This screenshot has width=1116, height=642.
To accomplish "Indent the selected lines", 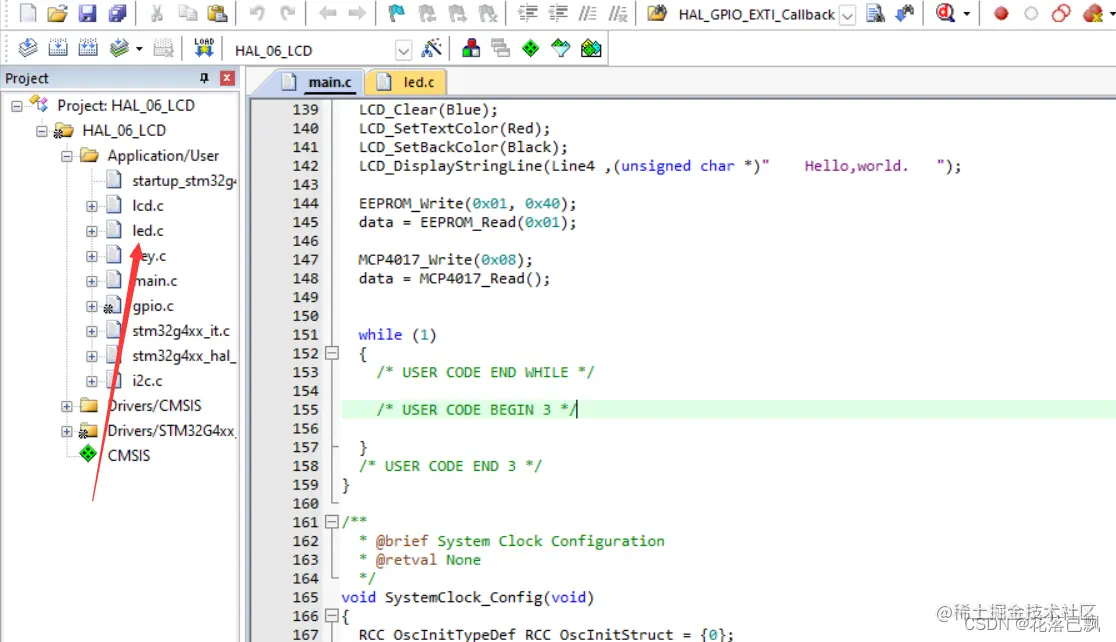I will coord(527,14).
